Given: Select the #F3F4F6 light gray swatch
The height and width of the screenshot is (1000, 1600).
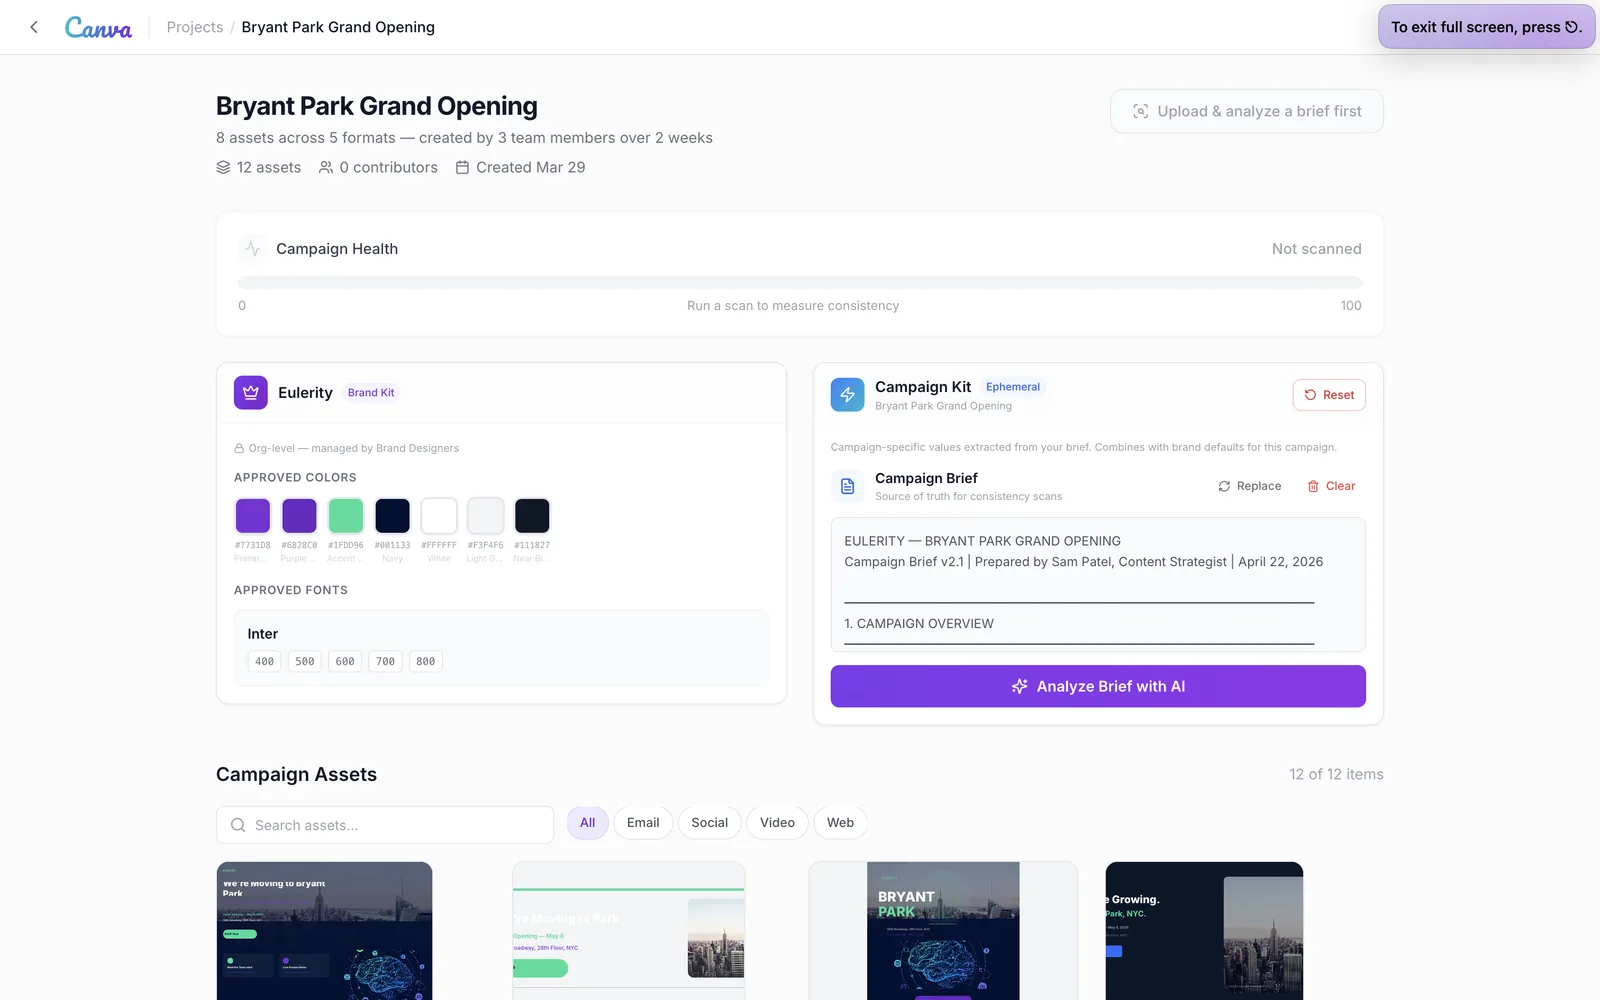Looking at the screenshot, I should (485, 516).
